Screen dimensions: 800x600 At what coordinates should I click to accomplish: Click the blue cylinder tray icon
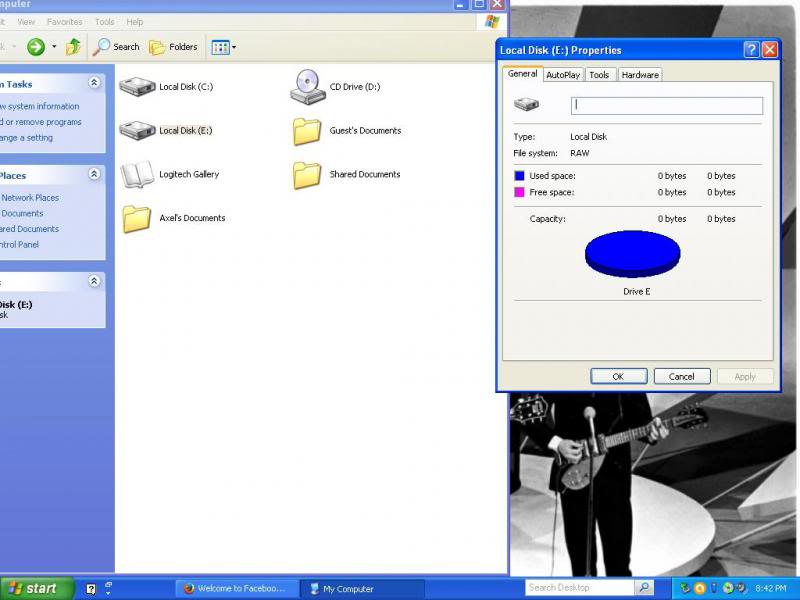[714, 588]
